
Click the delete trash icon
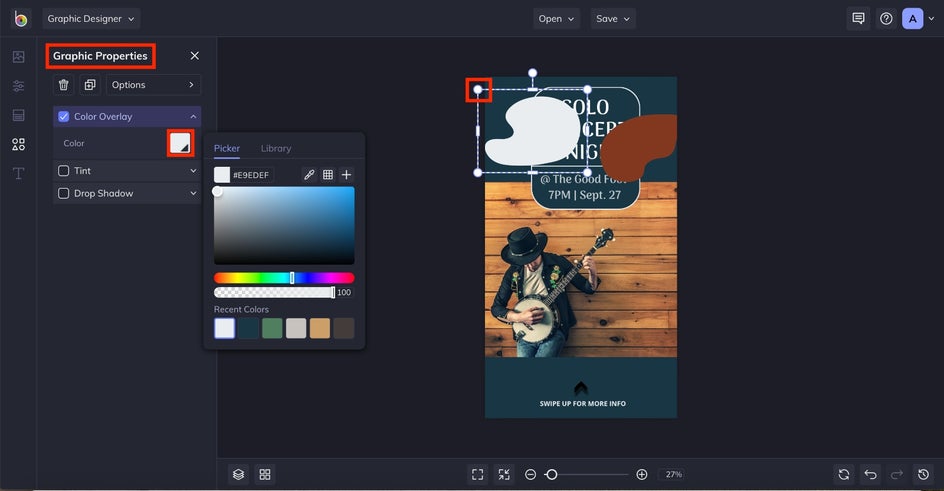coord(64,85)
